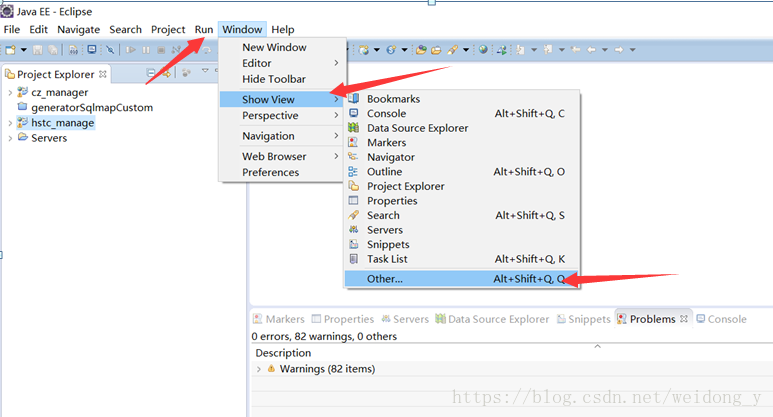The image size is (773, 417).
Task: Click the New Web Project globe icon
Action: tap(364, 50)
